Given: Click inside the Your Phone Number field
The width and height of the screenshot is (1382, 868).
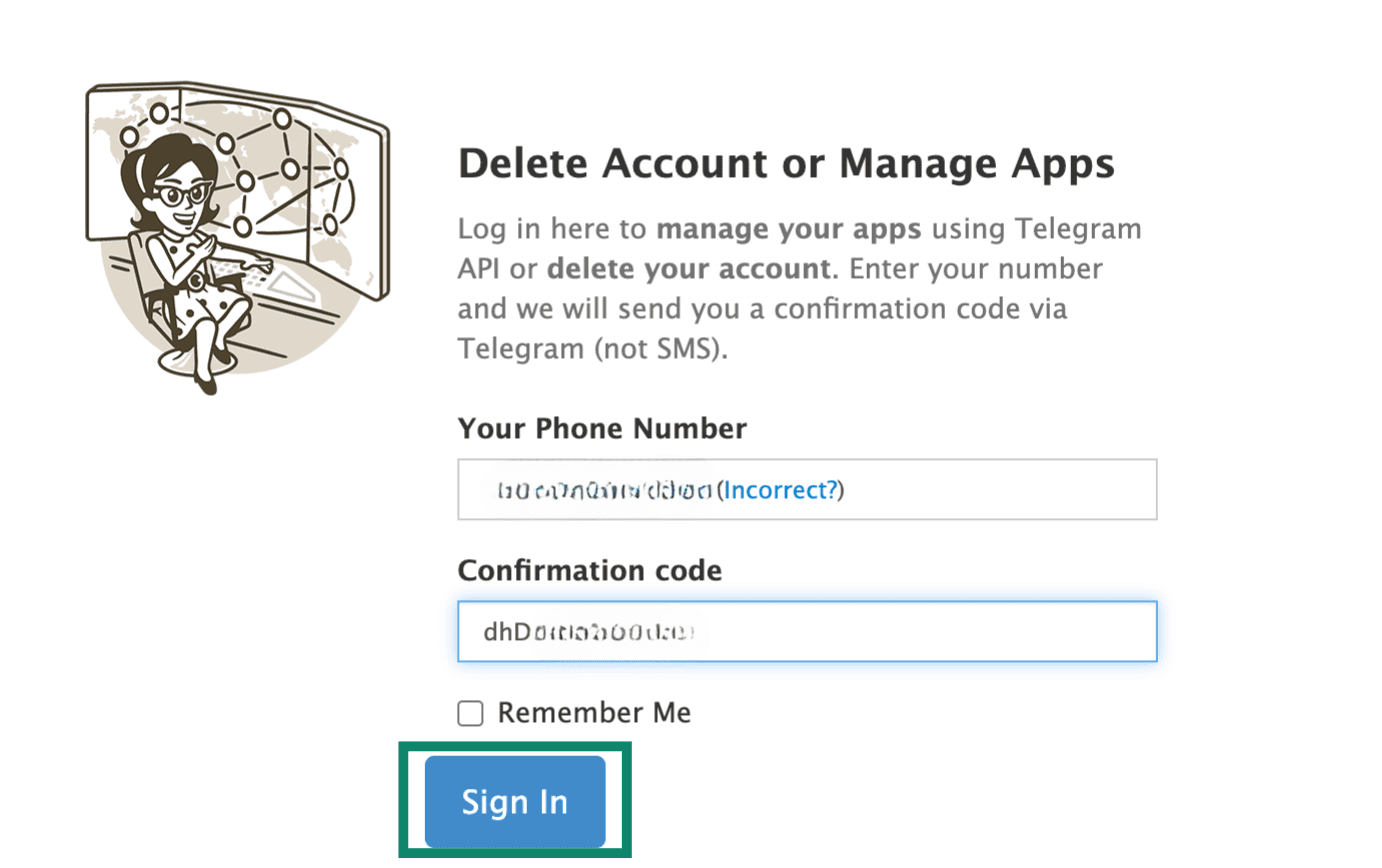Looking at the screenshot, I should 950,489.
